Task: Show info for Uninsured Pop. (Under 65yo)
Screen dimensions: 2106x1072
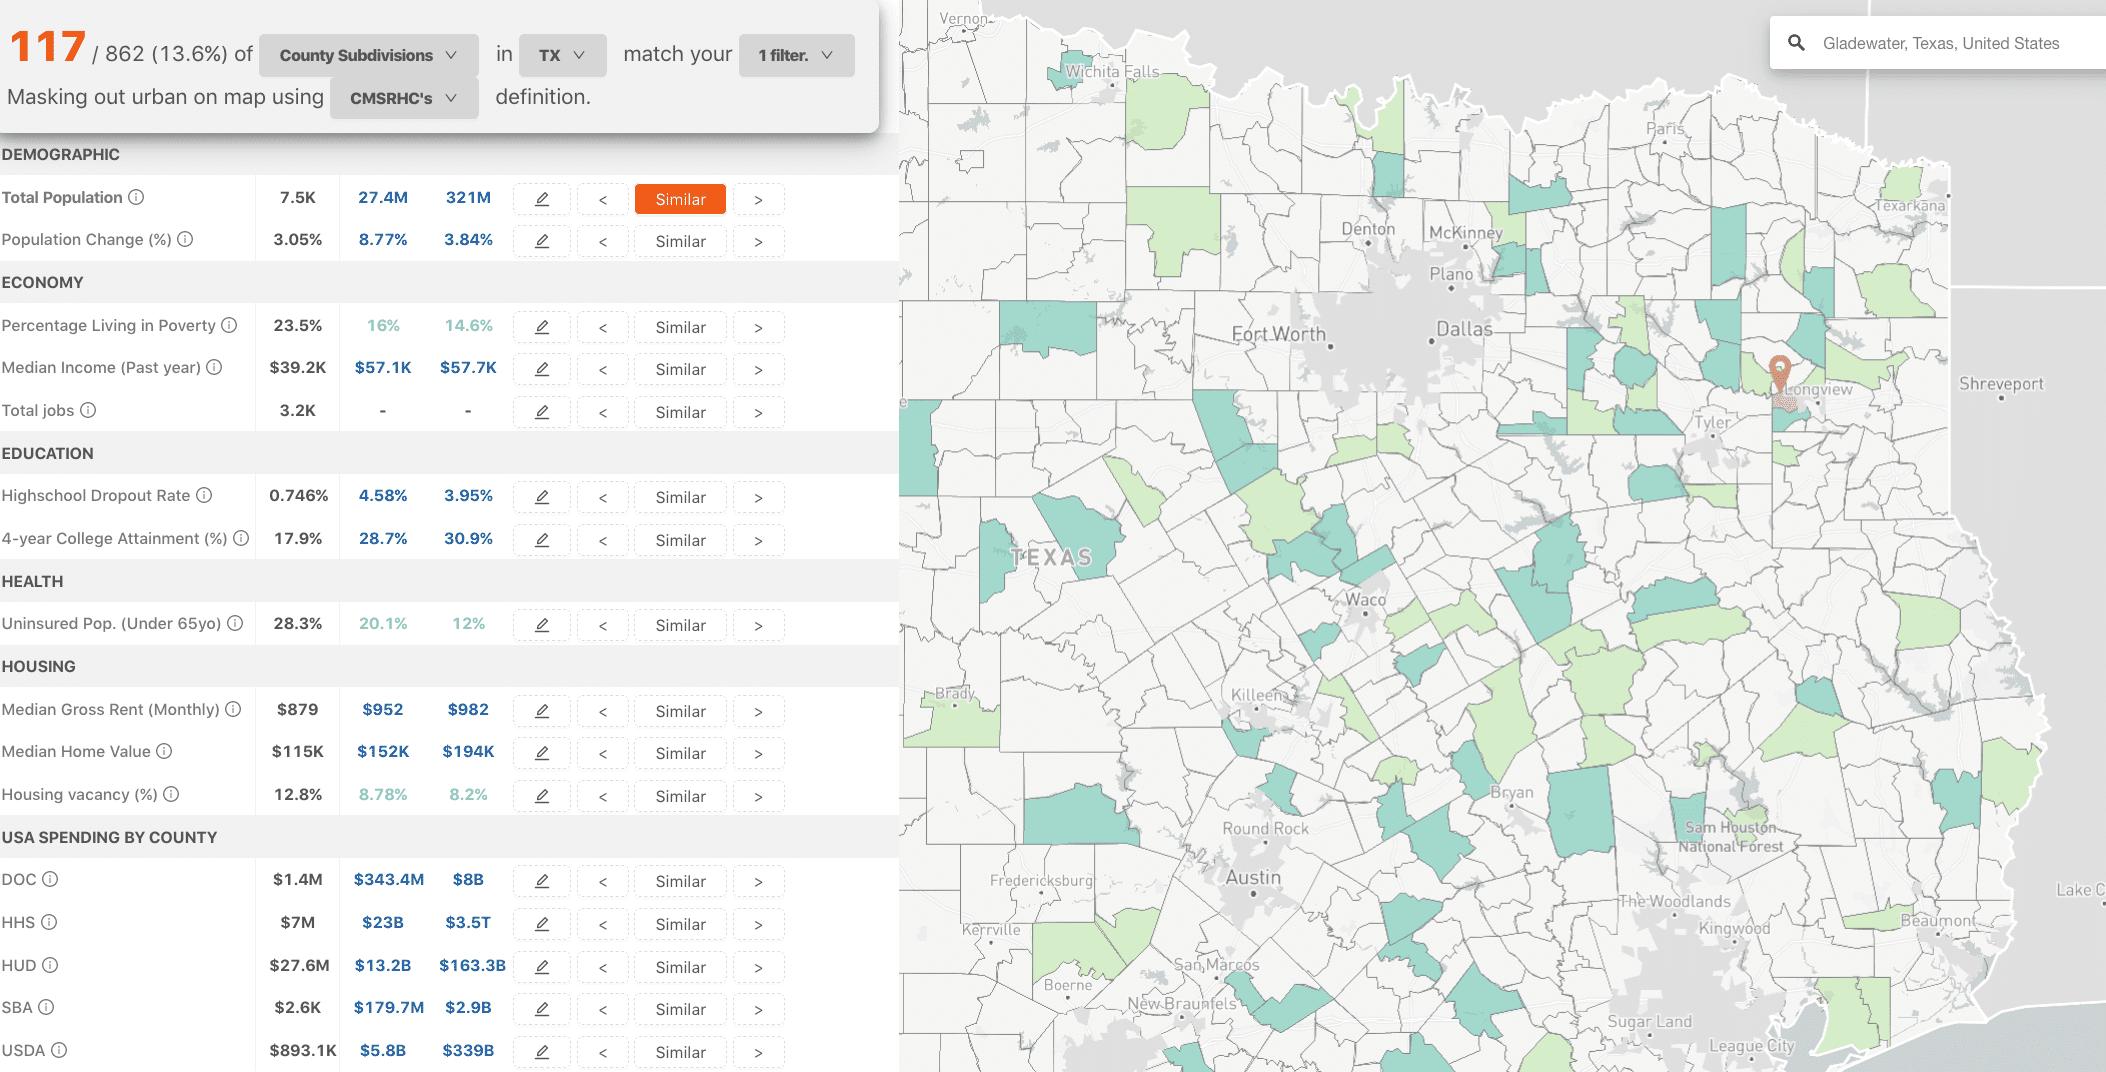Action: tap(235, 623)
